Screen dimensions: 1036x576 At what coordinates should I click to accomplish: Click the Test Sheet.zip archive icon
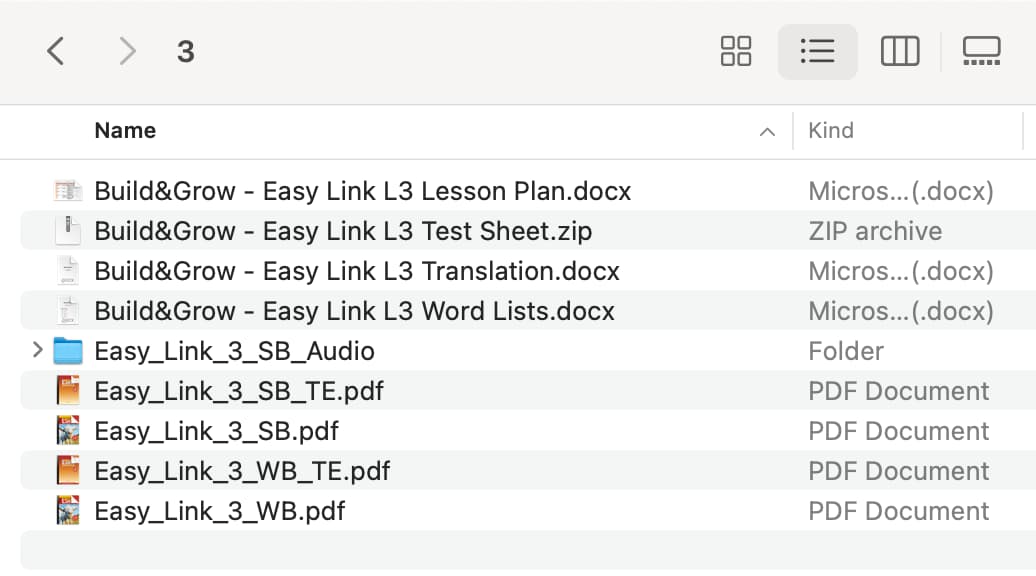[67, 231]
